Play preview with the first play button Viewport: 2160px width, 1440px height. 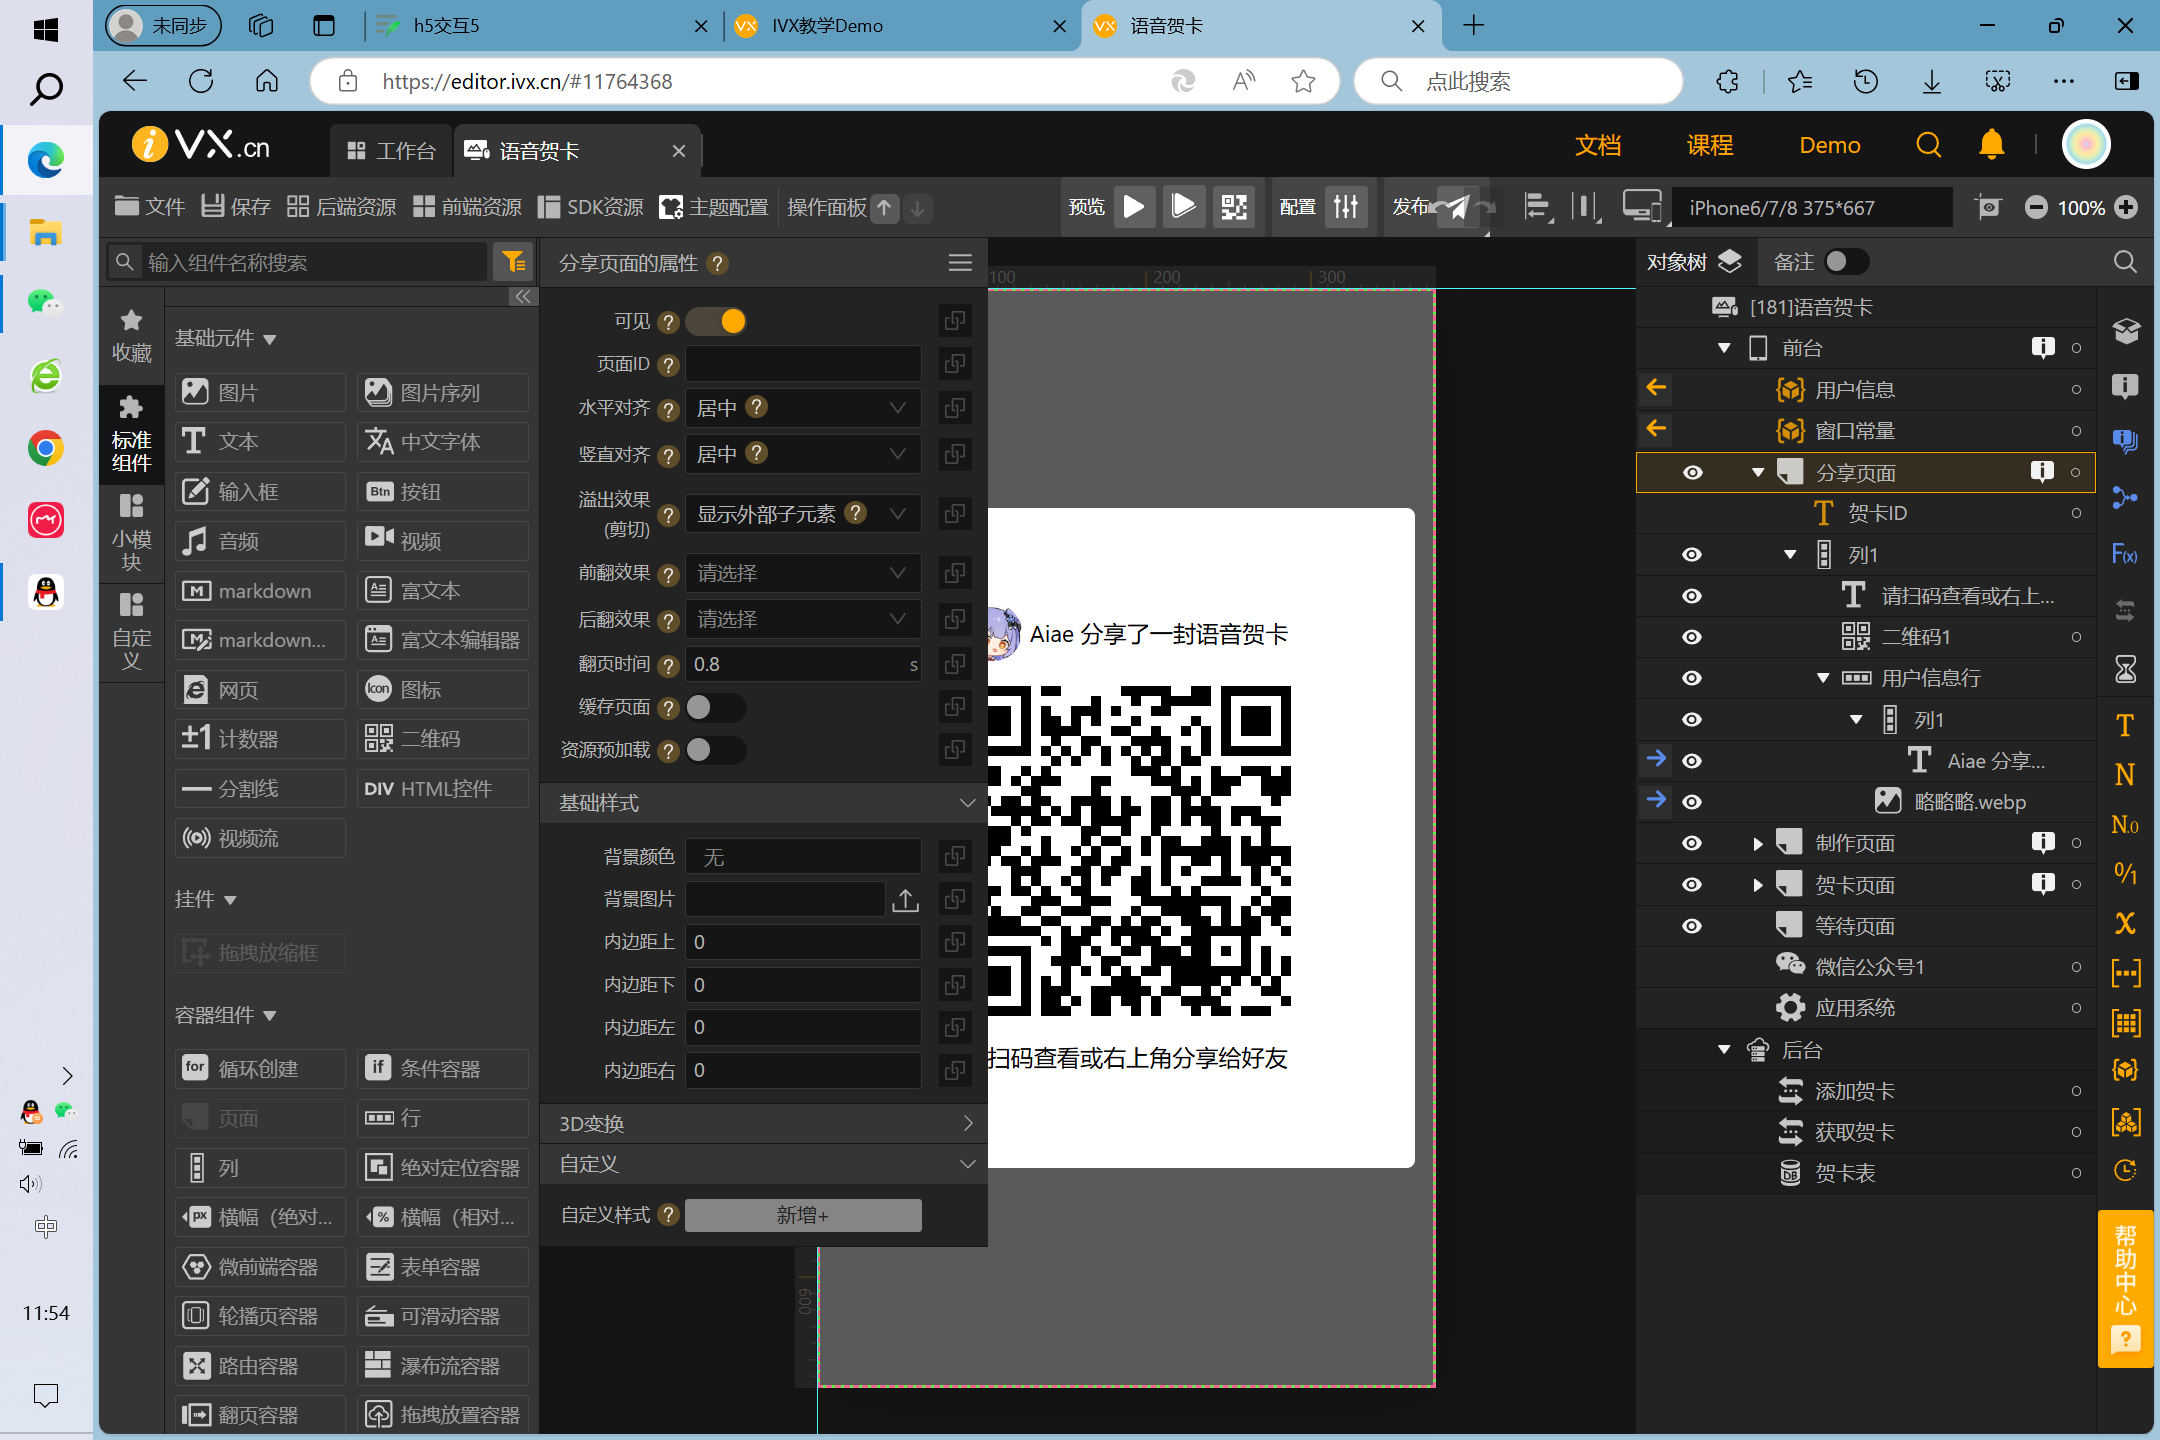1134,207
